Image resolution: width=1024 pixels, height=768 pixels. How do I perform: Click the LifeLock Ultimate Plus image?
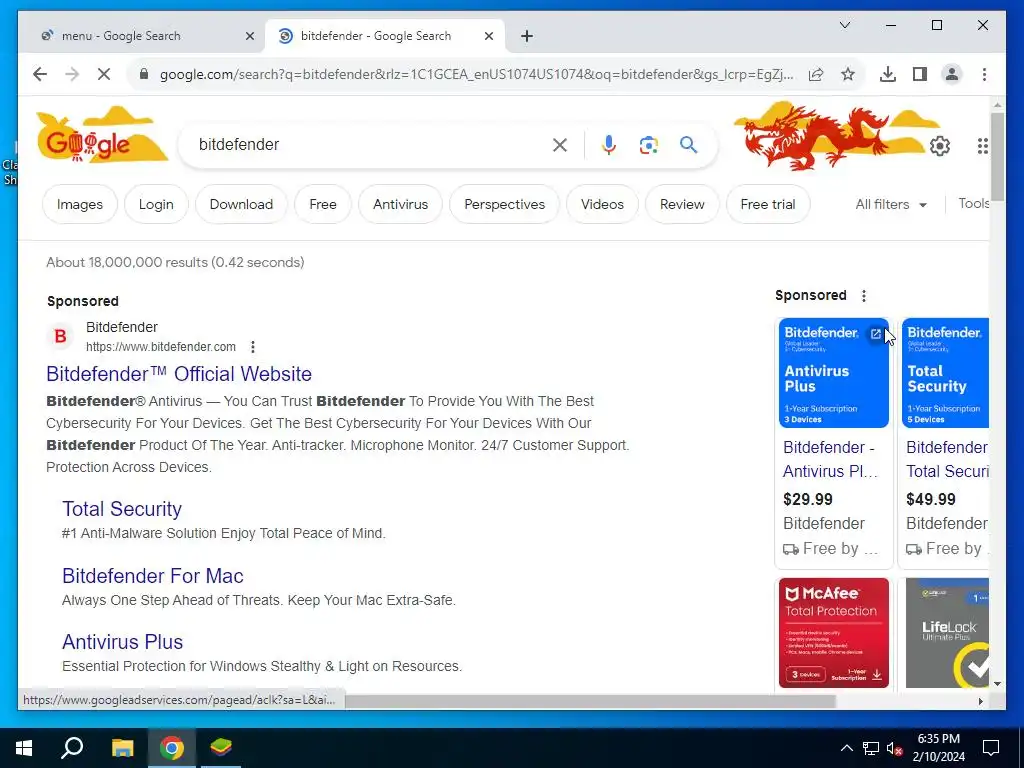click(x=945, y=633)
